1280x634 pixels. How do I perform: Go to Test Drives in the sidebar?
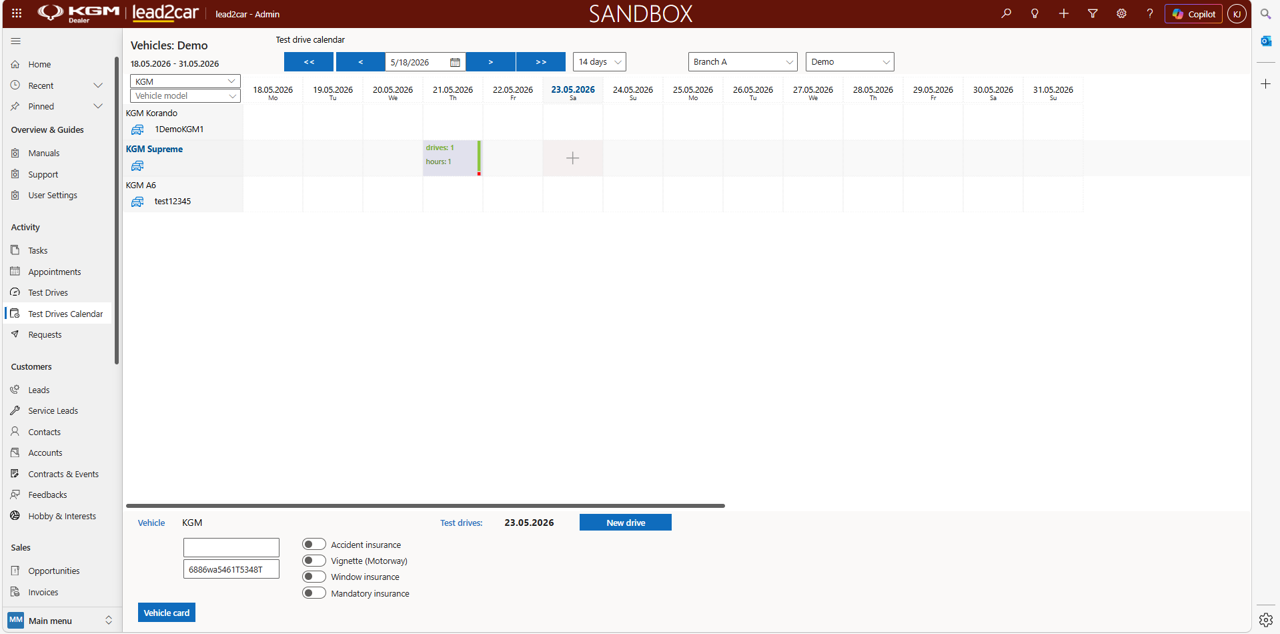[48, 293]
